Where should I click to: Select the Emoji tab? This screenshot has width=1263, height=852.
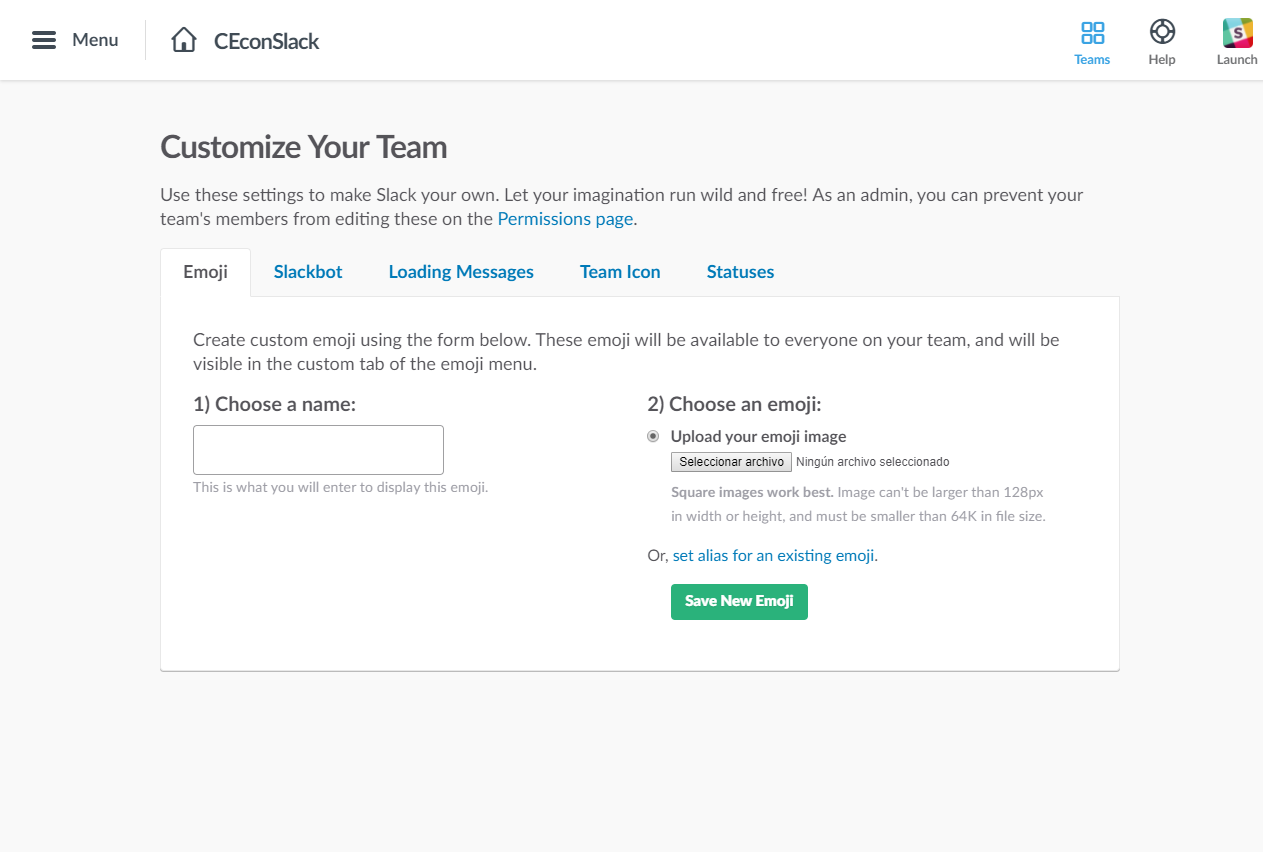205,272
